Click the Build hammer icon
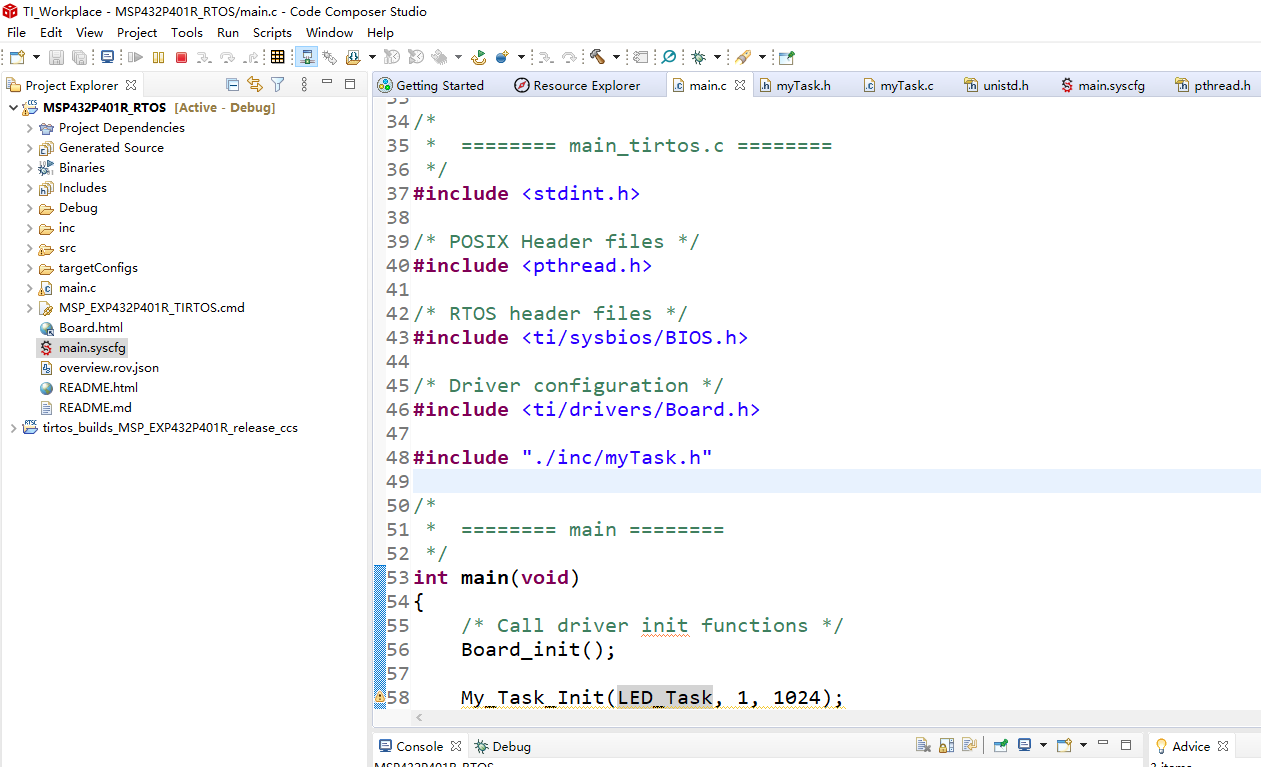This screenshot has width=1261, height=767. coord(597,57)
